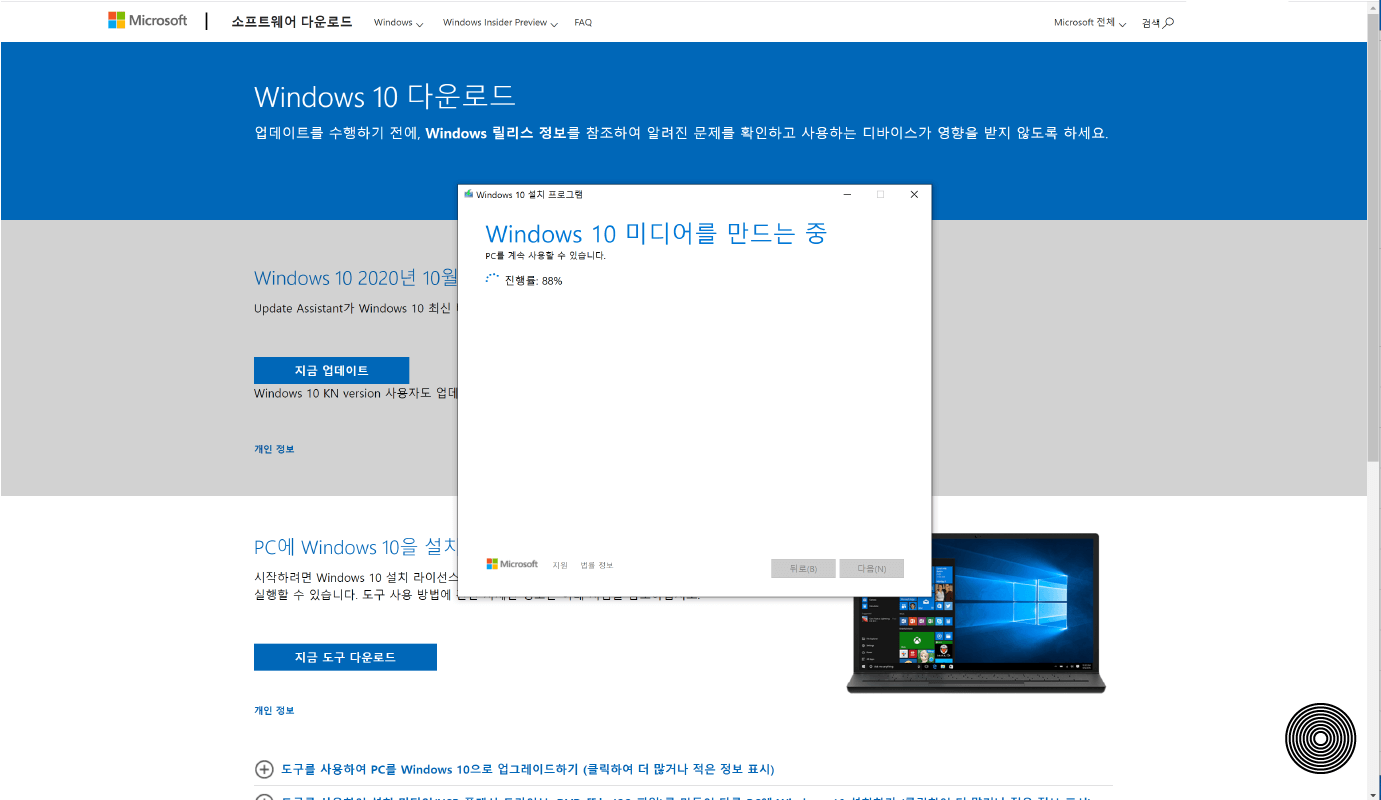Open the FAQ menu item

click(583, 22)
